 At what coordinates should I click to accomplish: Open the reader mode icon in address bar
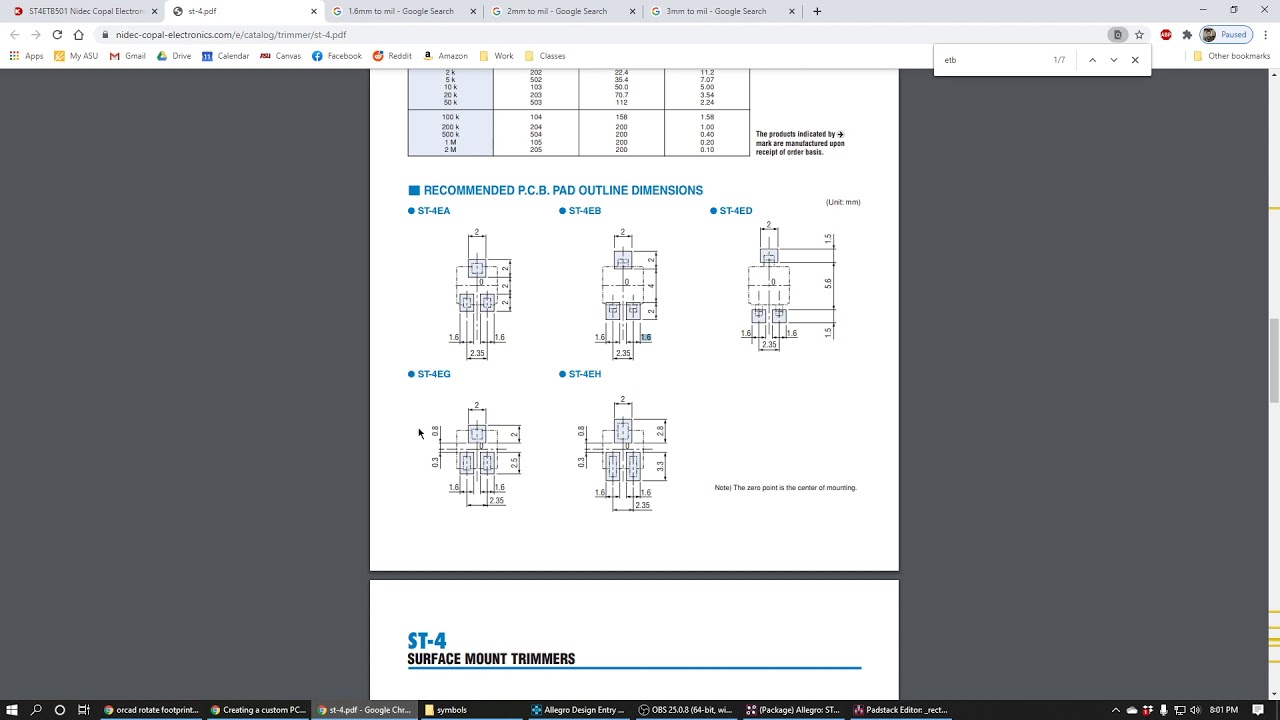tap(1117, 34)
